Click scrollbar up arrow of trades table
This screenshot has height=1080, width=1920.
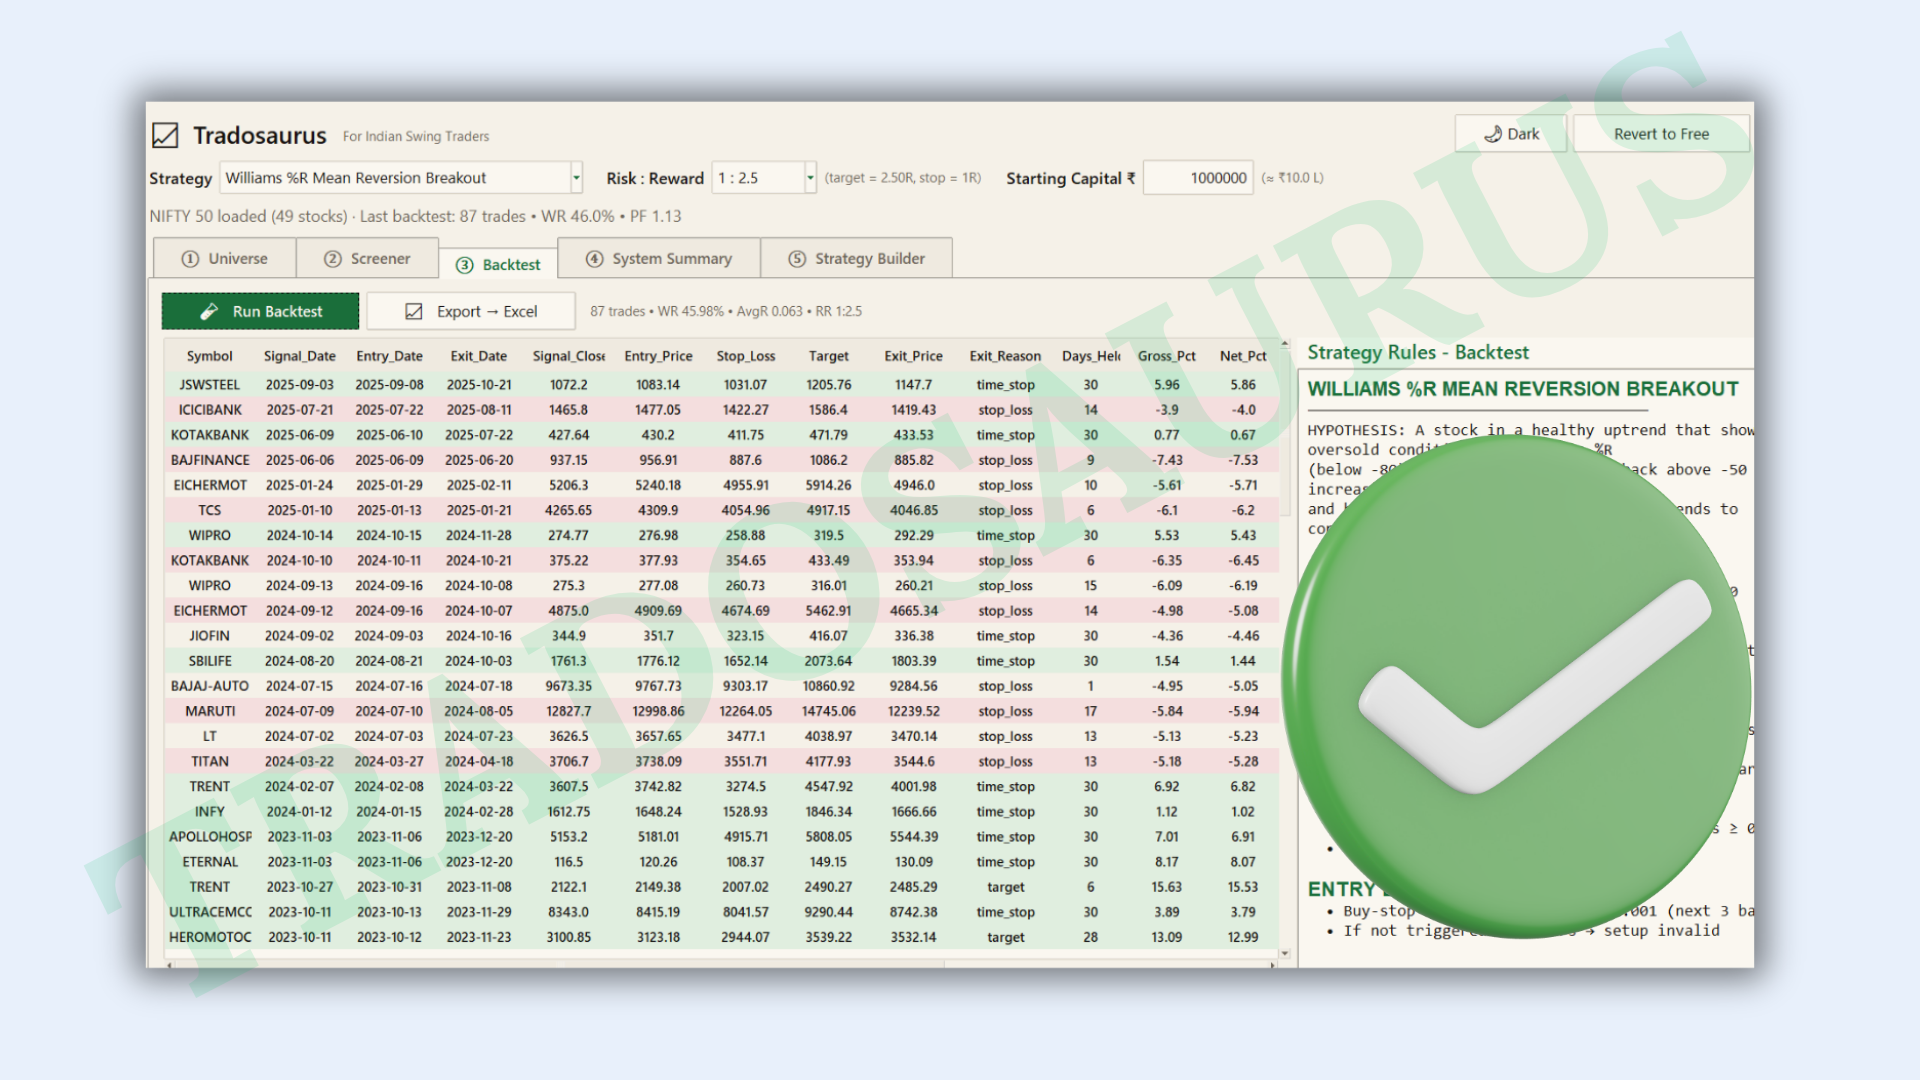point(1285,345)
